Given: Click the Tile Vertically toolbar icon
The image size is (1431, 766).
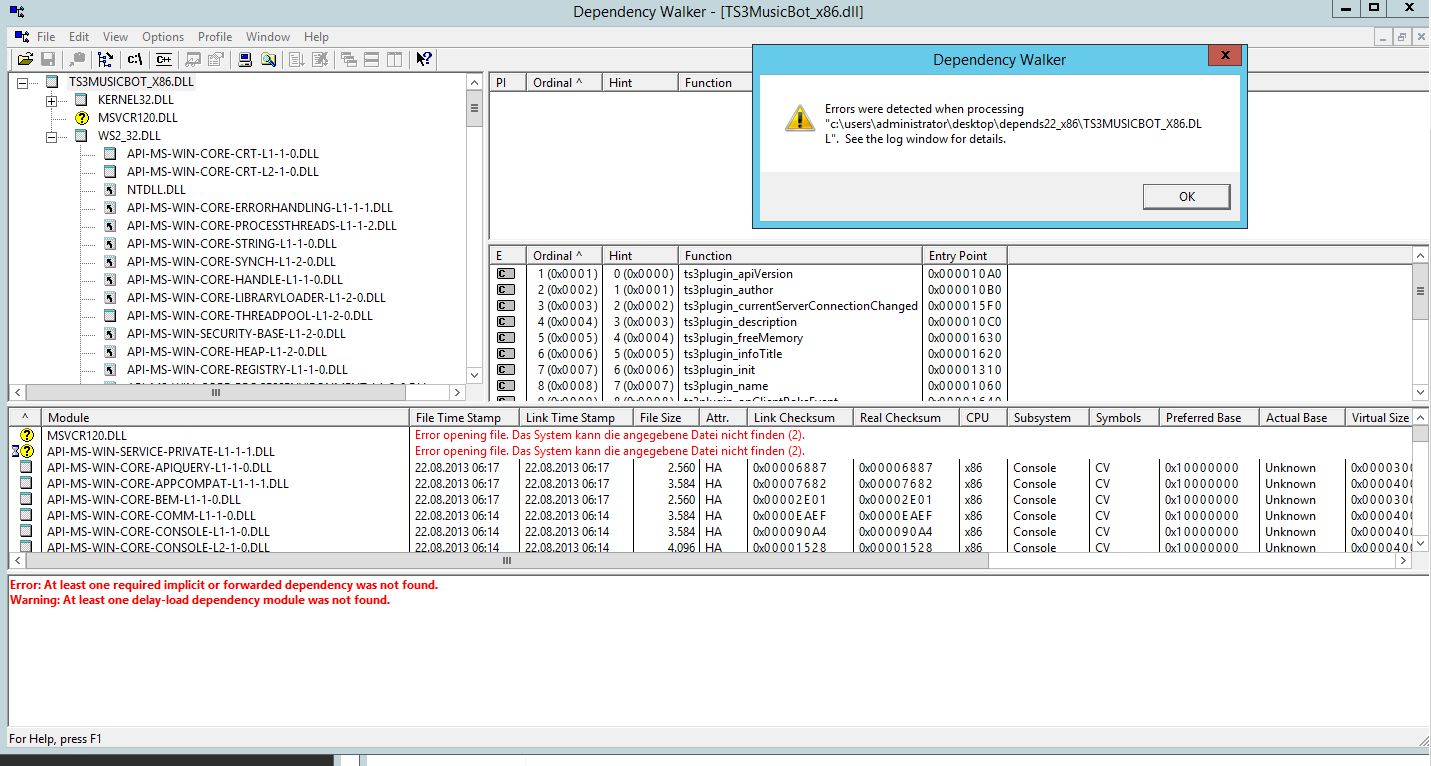Looking at the screenshot, I should click(394, 59).
